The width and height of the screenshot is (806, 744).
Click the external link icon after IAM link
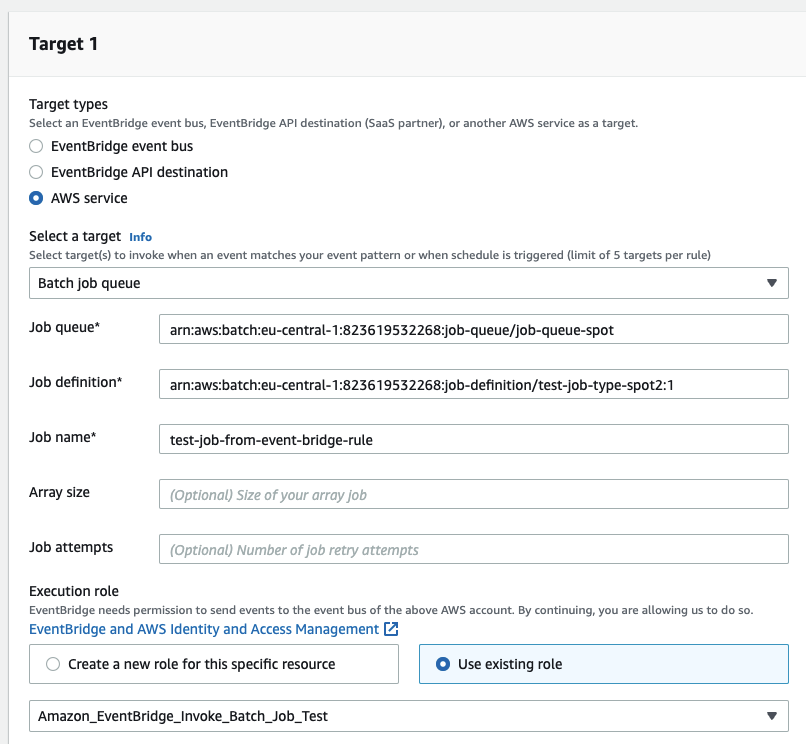pyautogui.click(x=392, y=629)
